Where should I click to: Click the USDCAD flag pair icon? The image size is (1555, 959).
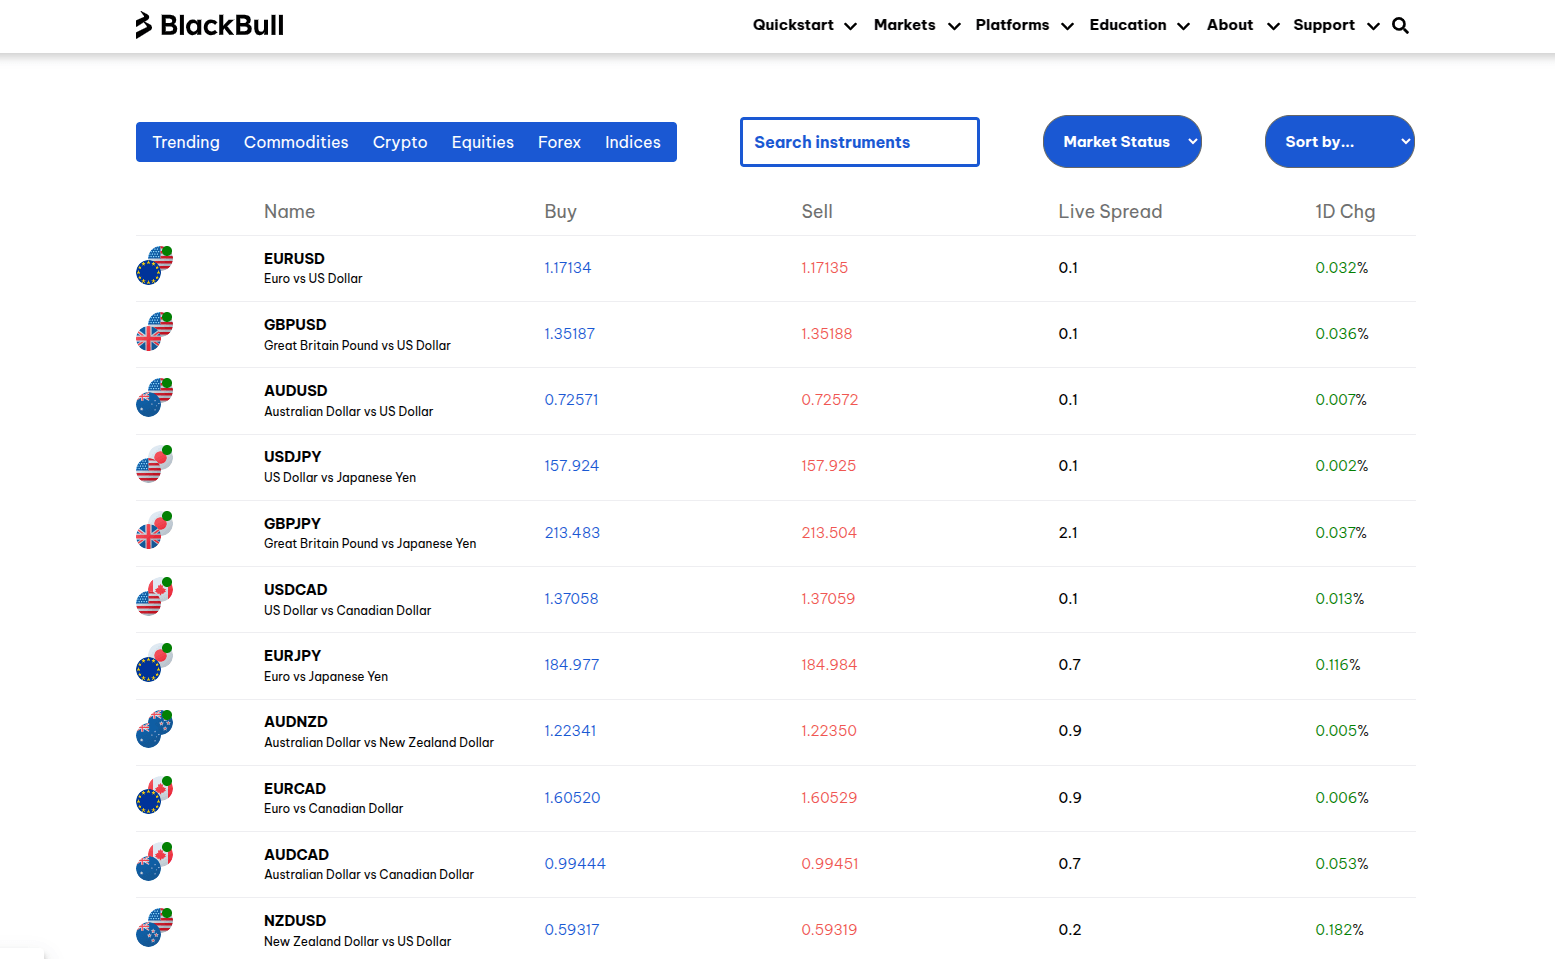tap(154, 597)
